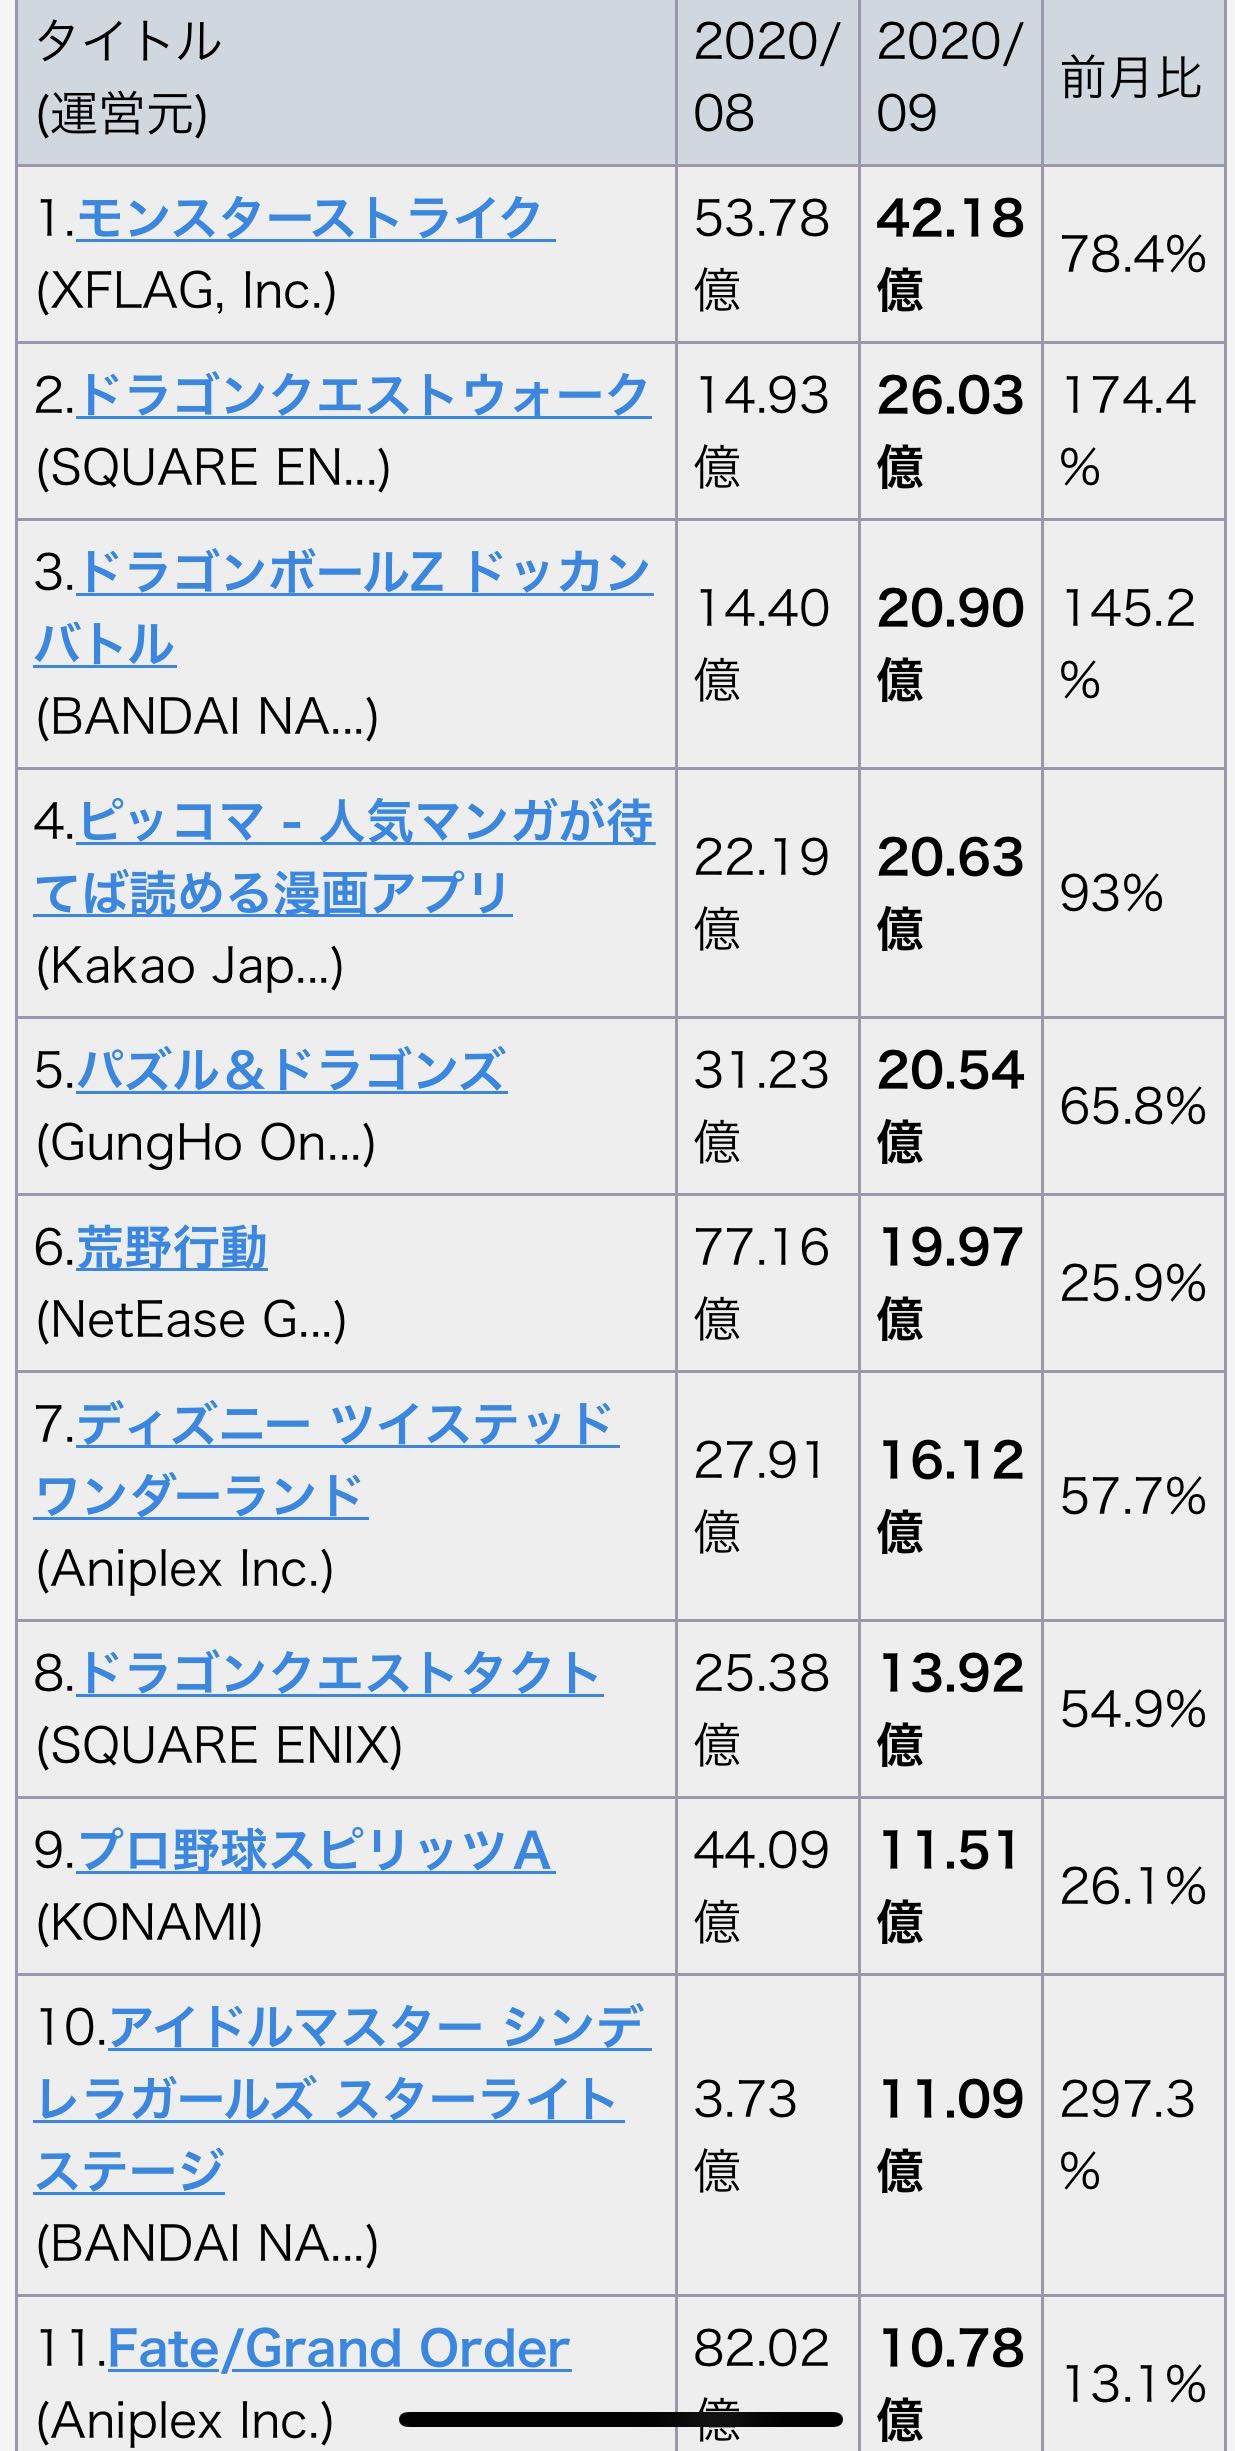Open the パズル&ドラゴンズ link
Image resolution: width=1235 pixels, height=2451 pixels.
(291, 1071)
